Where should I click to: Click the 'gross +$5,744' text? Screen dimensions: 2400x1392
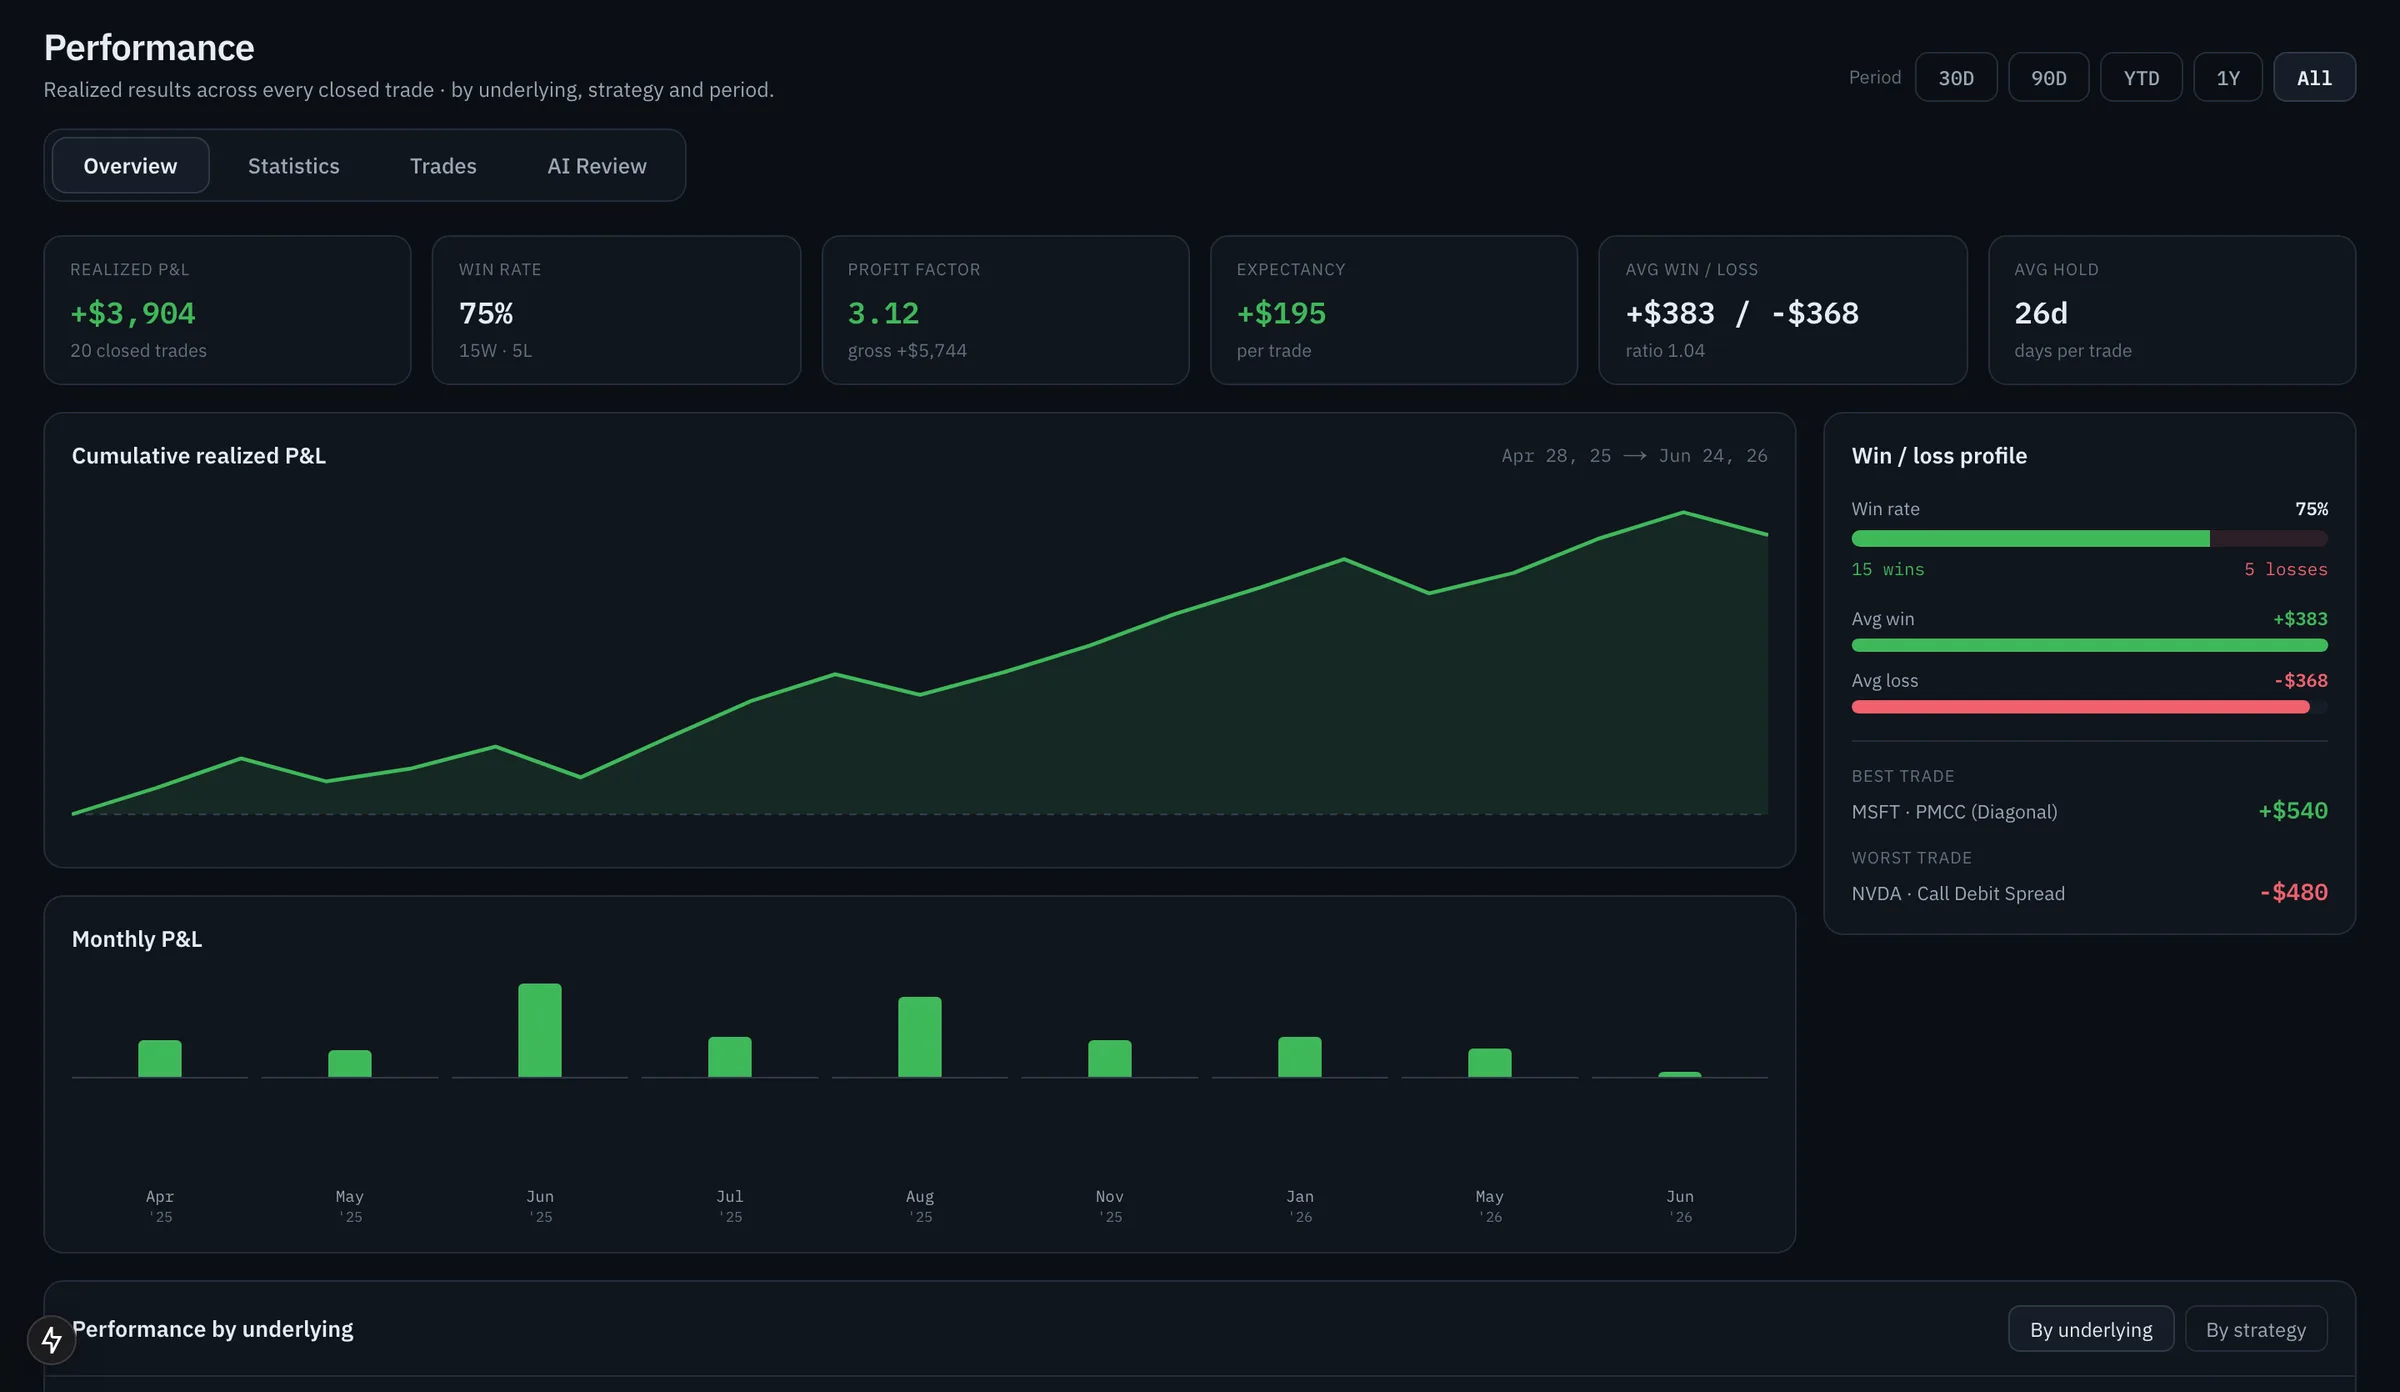point(907,351)
